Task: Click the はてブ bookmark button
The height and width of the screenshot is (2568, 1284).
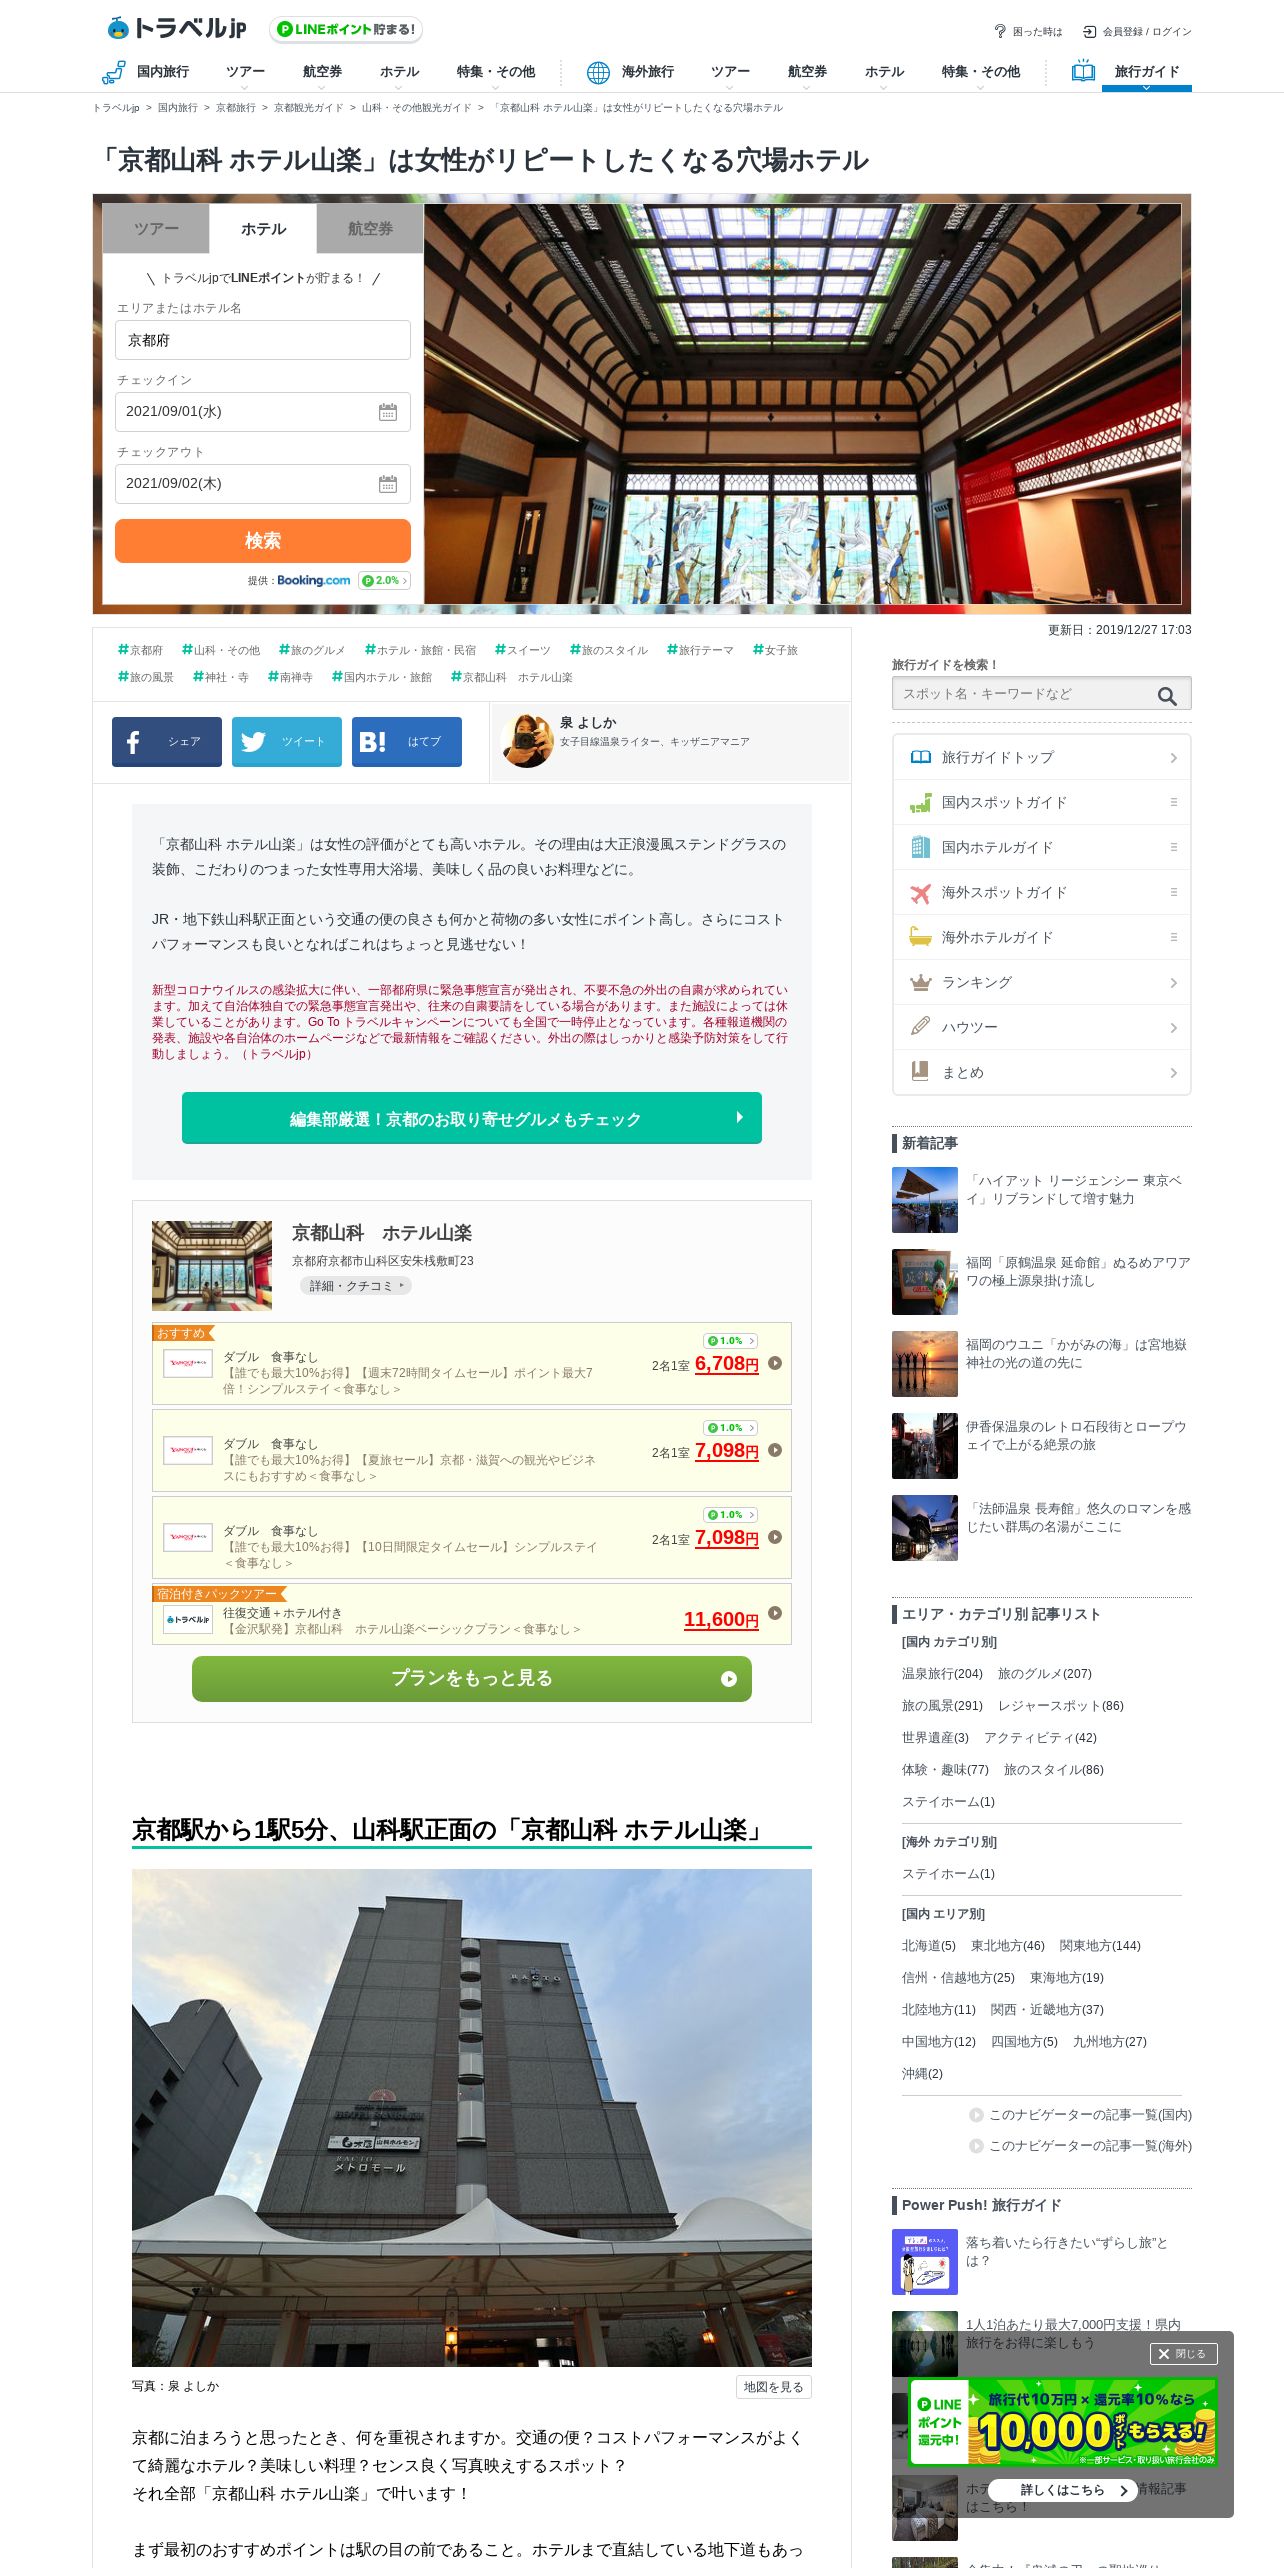Action: click(407, 742)
